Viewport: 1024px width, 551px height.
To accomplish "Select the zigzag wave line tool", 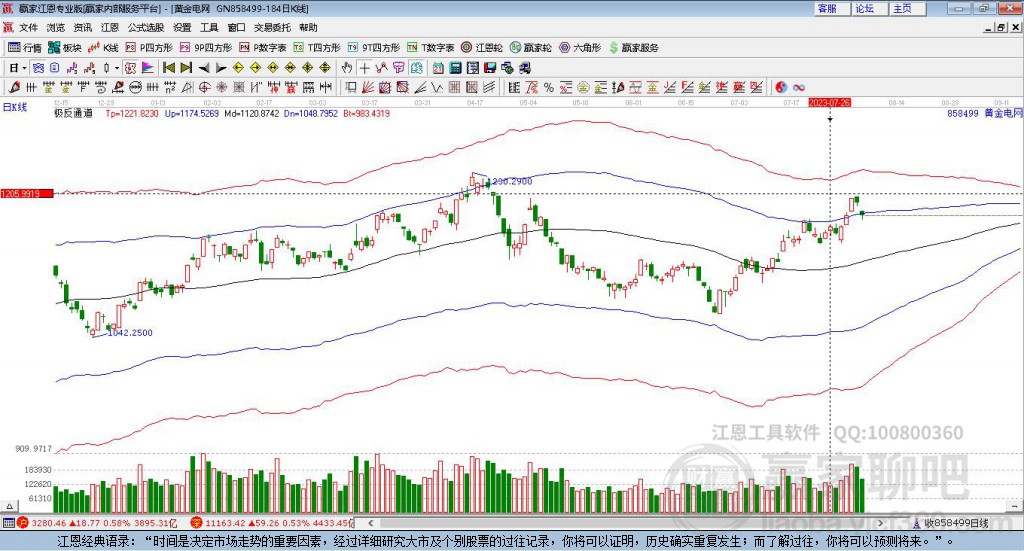I will (436, 87).
